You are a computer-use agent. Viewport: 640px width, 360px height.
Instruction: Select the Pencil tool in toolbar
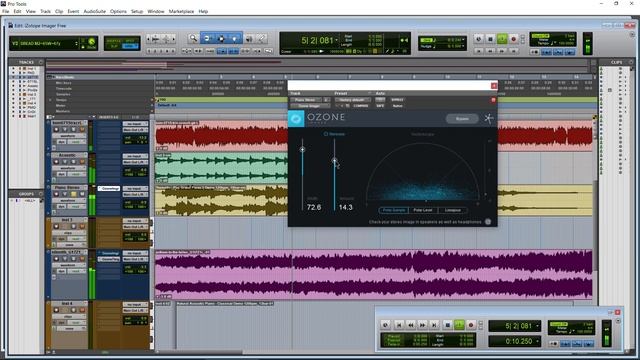point(262,38)
